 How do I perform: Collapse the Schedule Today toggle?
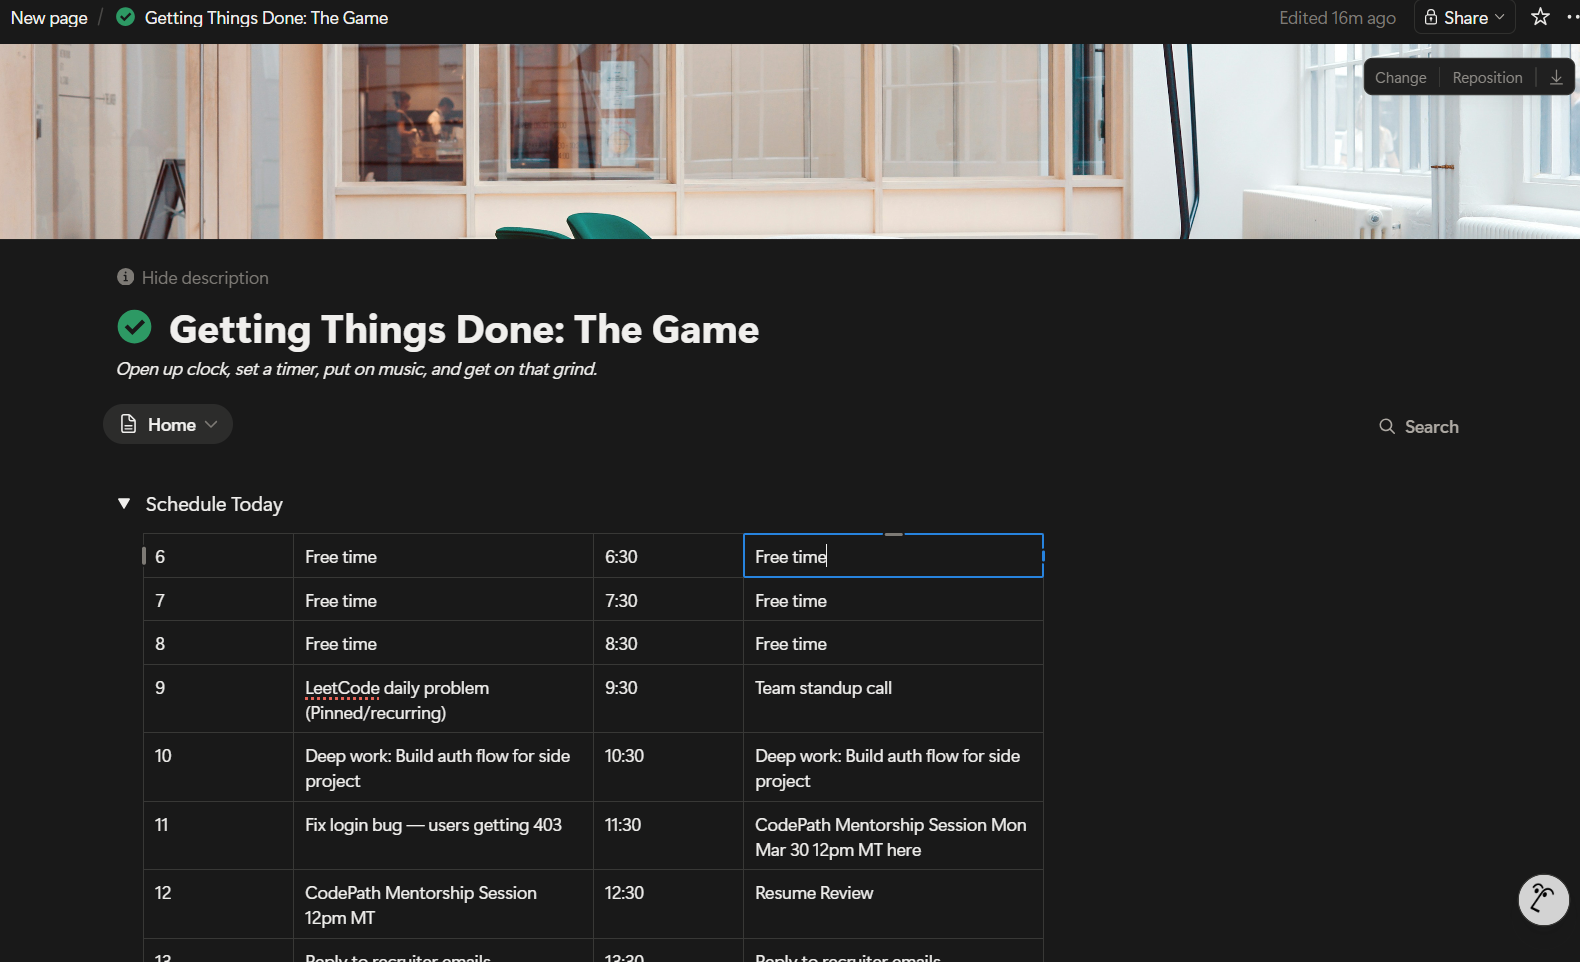click(124, 503)
